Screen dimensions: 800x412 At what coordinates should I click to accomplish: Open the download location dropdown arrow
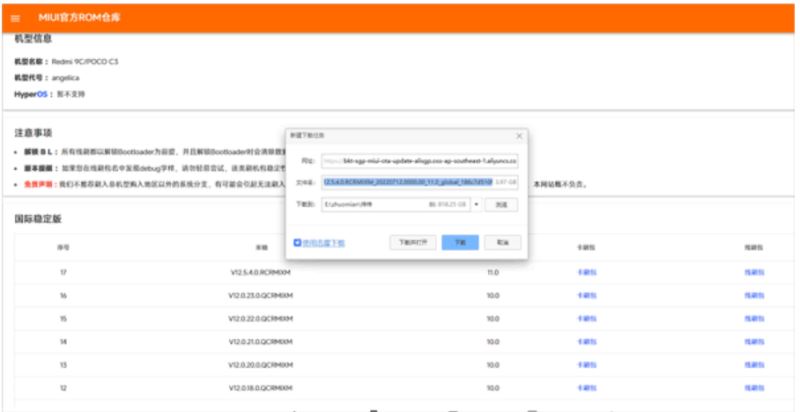point(476,204)
